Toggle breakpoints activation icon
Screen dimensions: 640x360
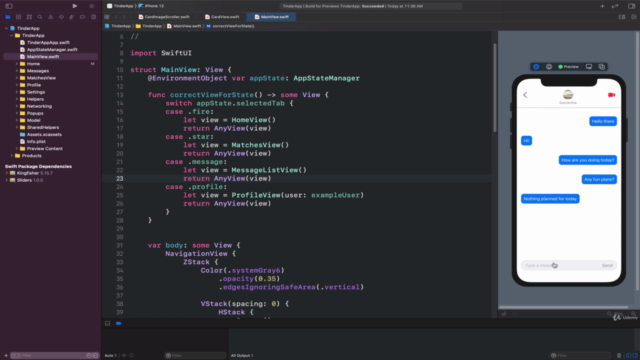tap(119, 323)
